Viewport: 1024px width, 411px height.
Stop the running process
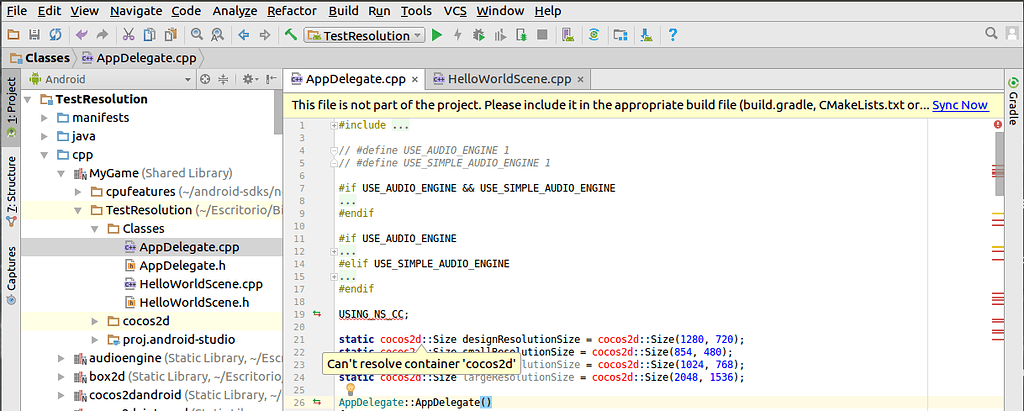[x=541, y=35]
